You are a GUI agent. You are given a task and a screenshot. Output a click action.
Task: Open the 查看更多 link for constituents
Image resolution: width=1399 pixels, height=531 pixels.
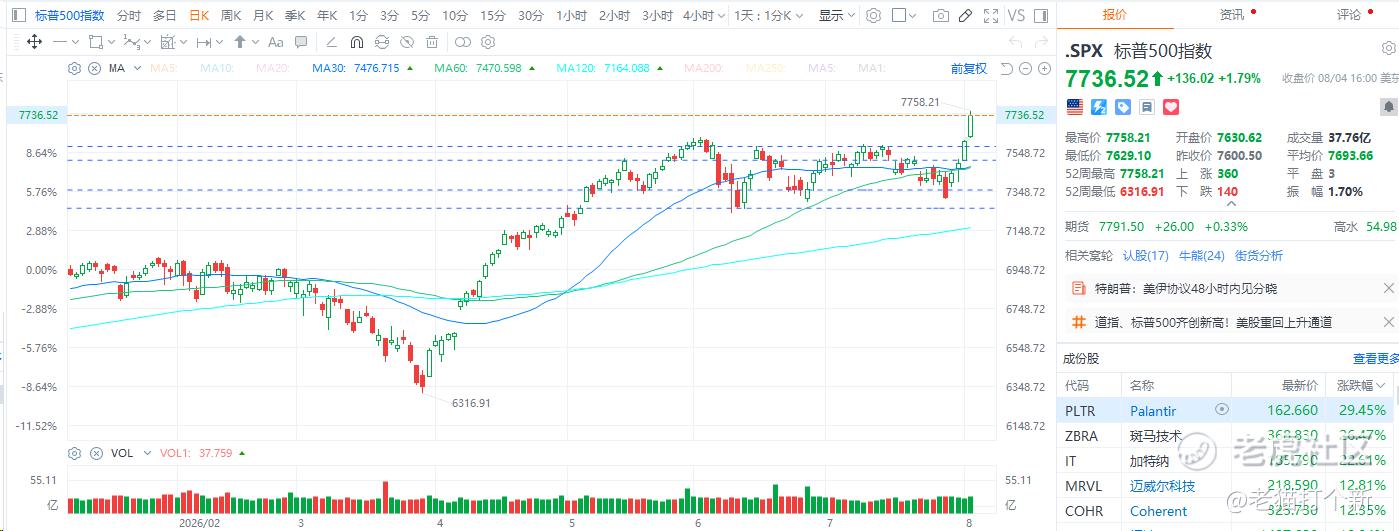point(1376,358)
